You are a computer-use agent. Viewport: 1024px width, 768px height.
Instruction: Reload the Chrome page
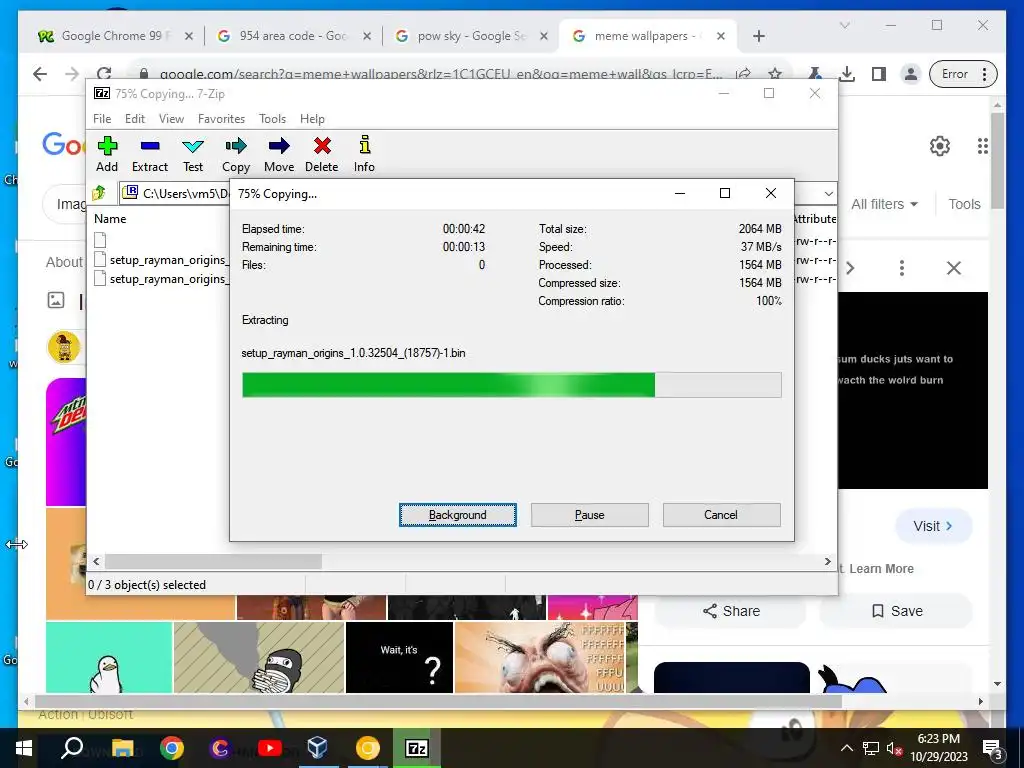[x=104, y=74]
